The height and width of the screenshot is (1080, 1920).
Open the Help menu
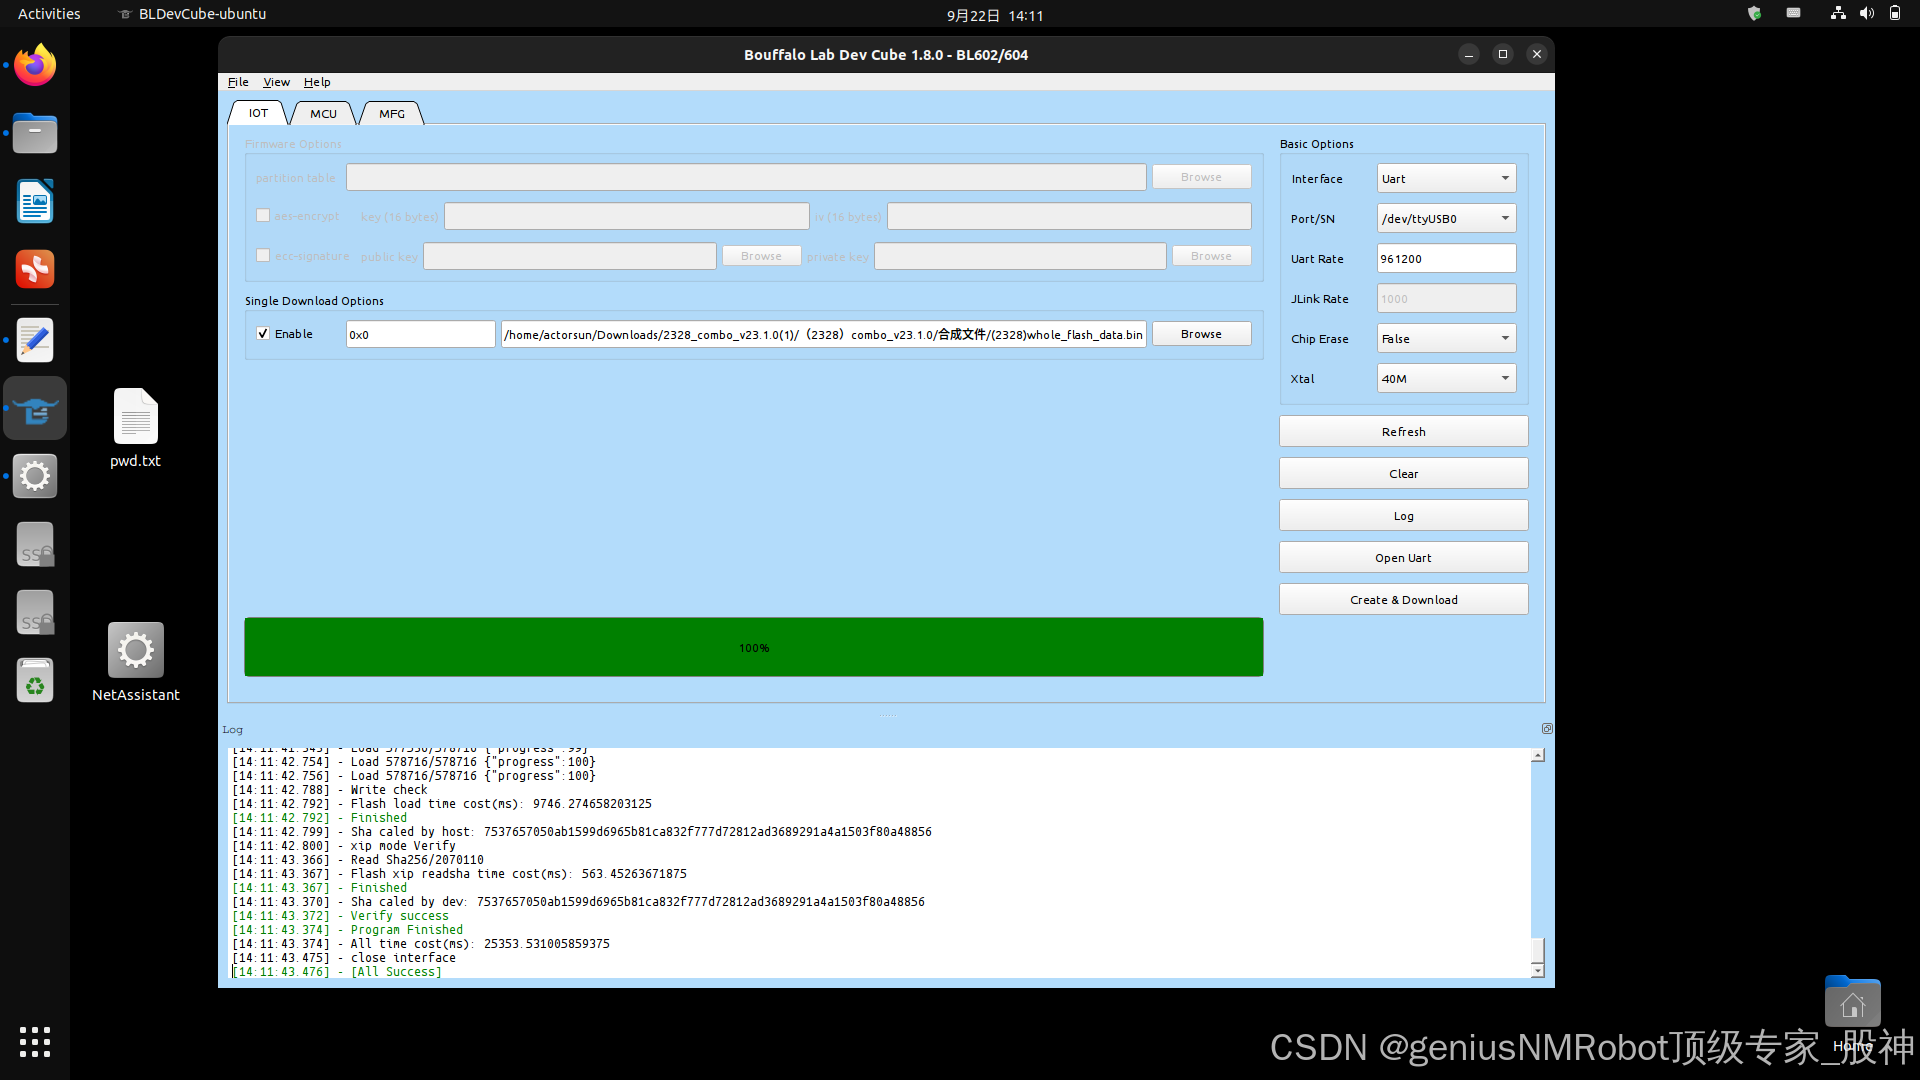coord(317,82)
